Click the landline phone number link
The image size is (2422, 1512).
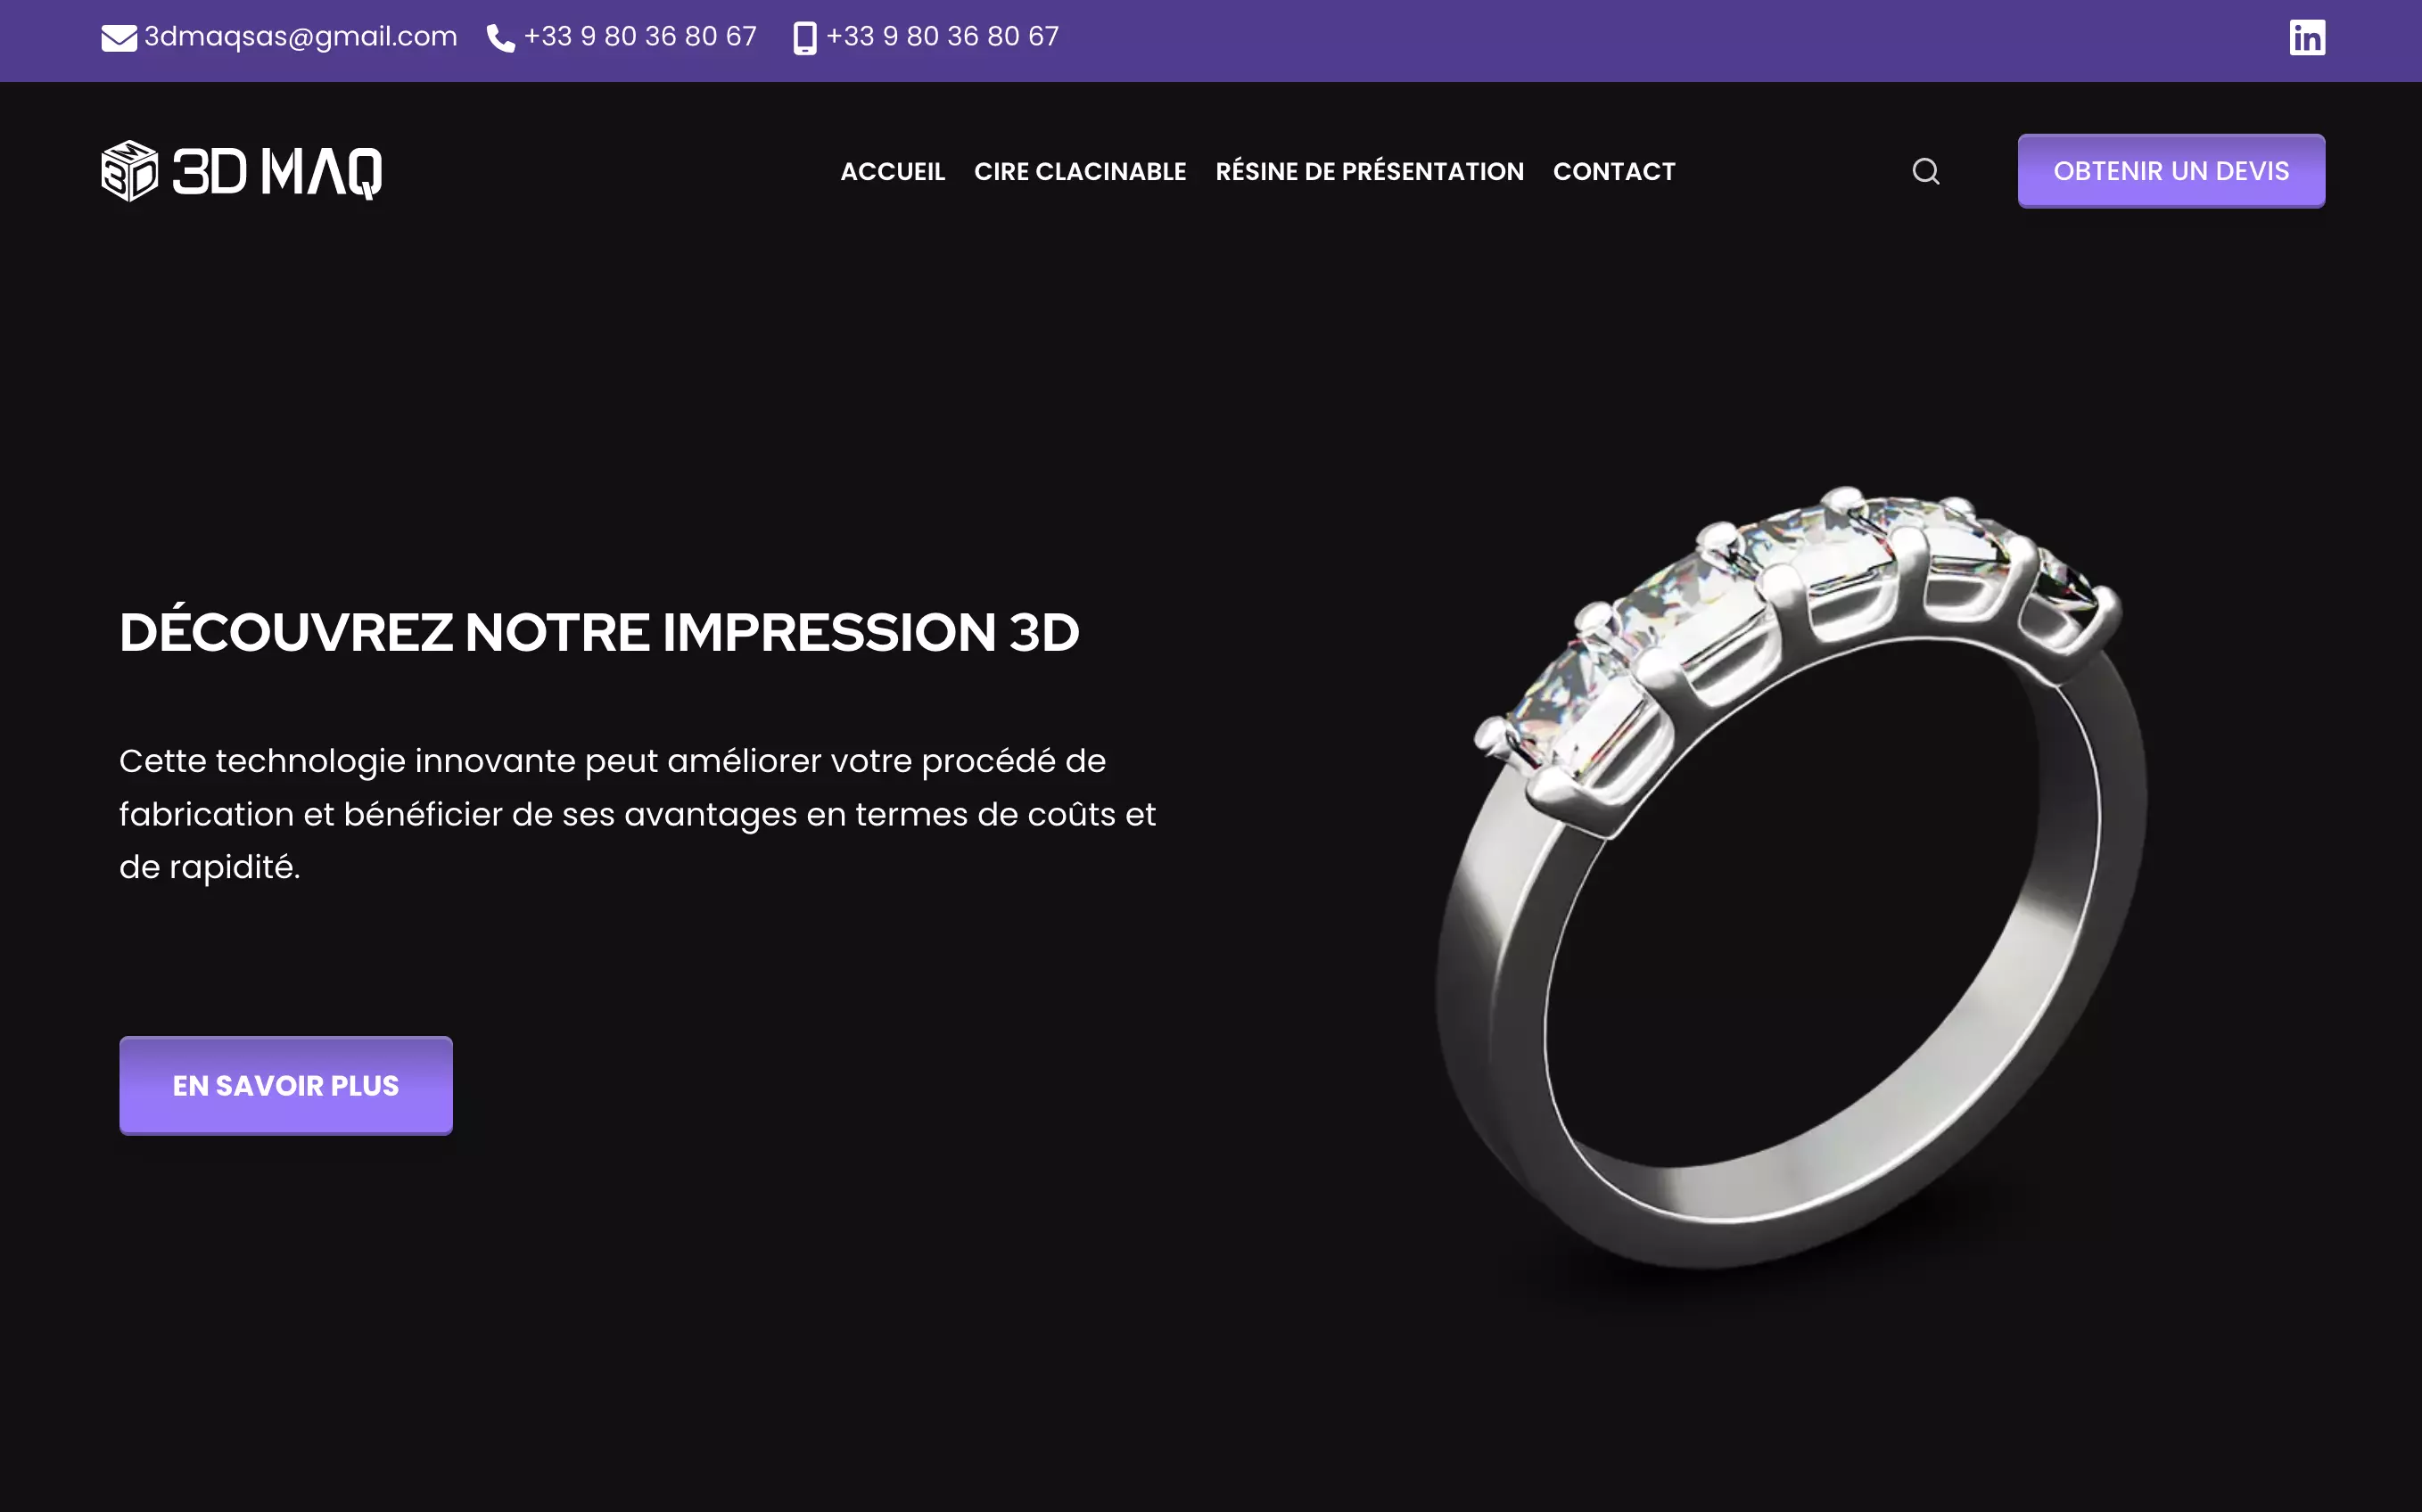coord(640,37)
